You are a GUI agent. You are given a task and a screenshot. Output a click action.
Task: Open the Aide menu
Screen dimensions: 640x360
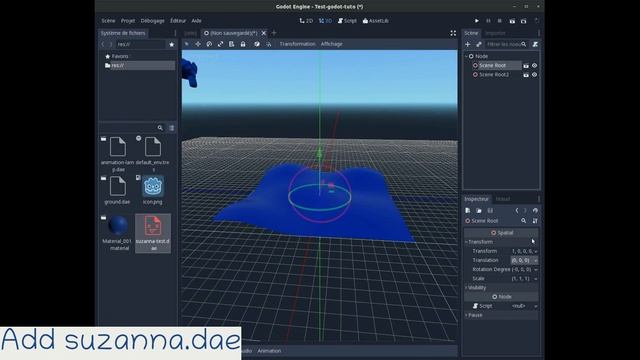click(196, 21)
